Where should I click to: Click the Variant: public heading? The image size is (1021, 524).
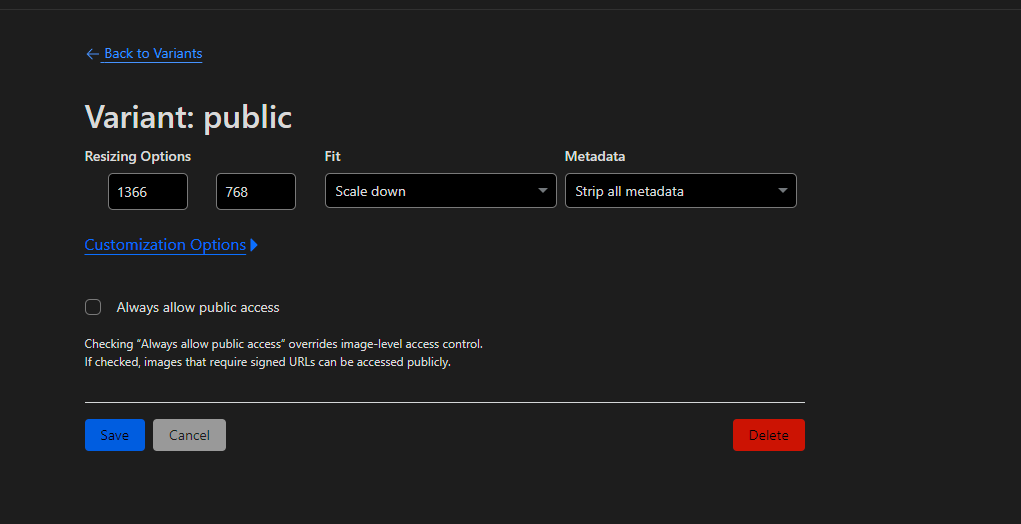(188, 117)
